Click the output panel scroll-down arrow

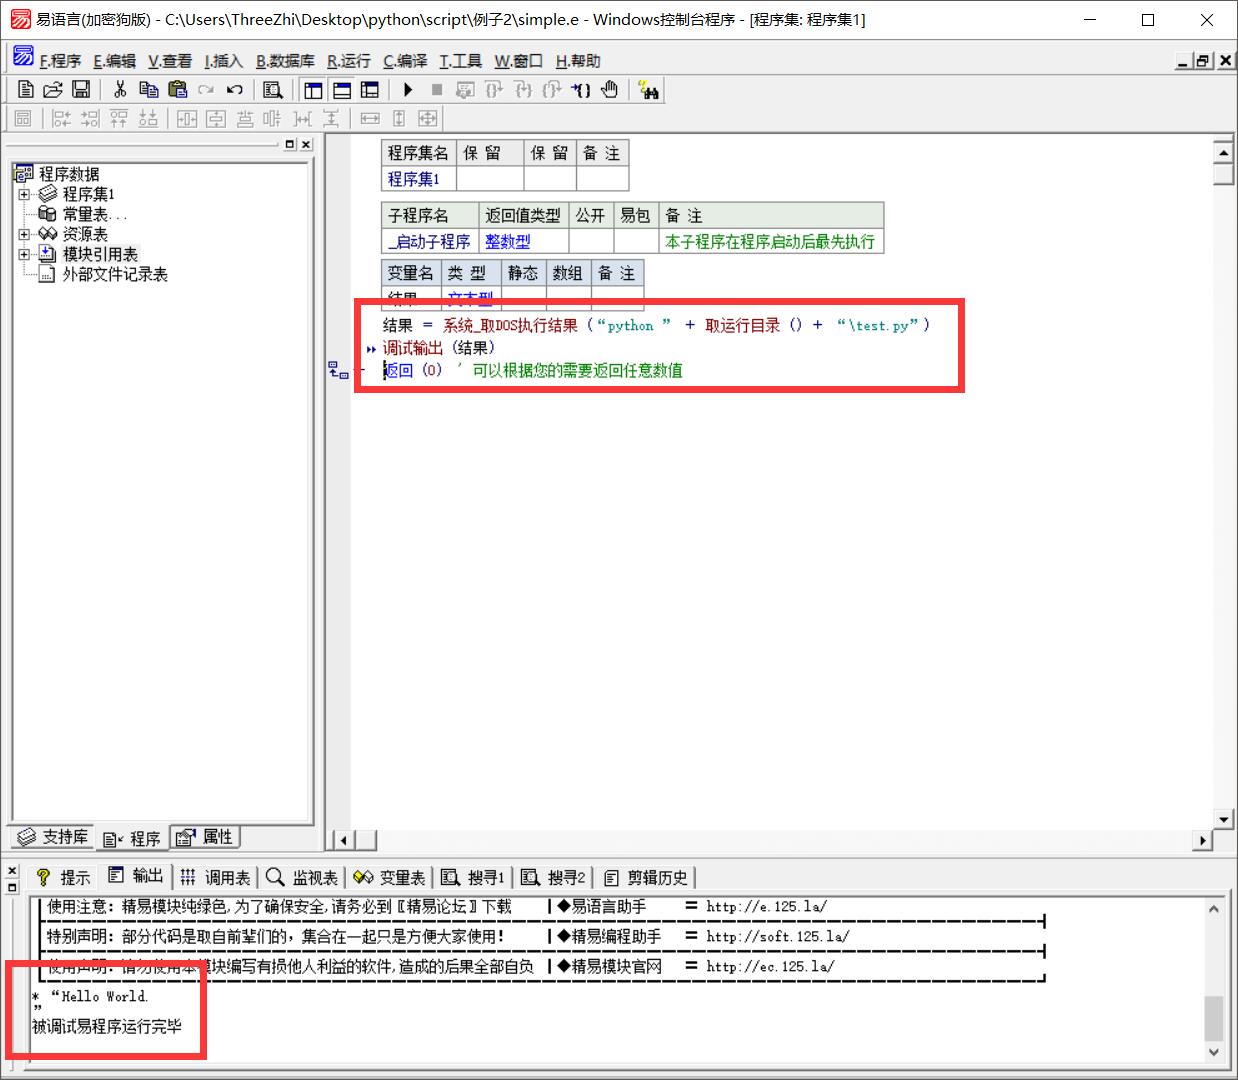point(1214,1052)
